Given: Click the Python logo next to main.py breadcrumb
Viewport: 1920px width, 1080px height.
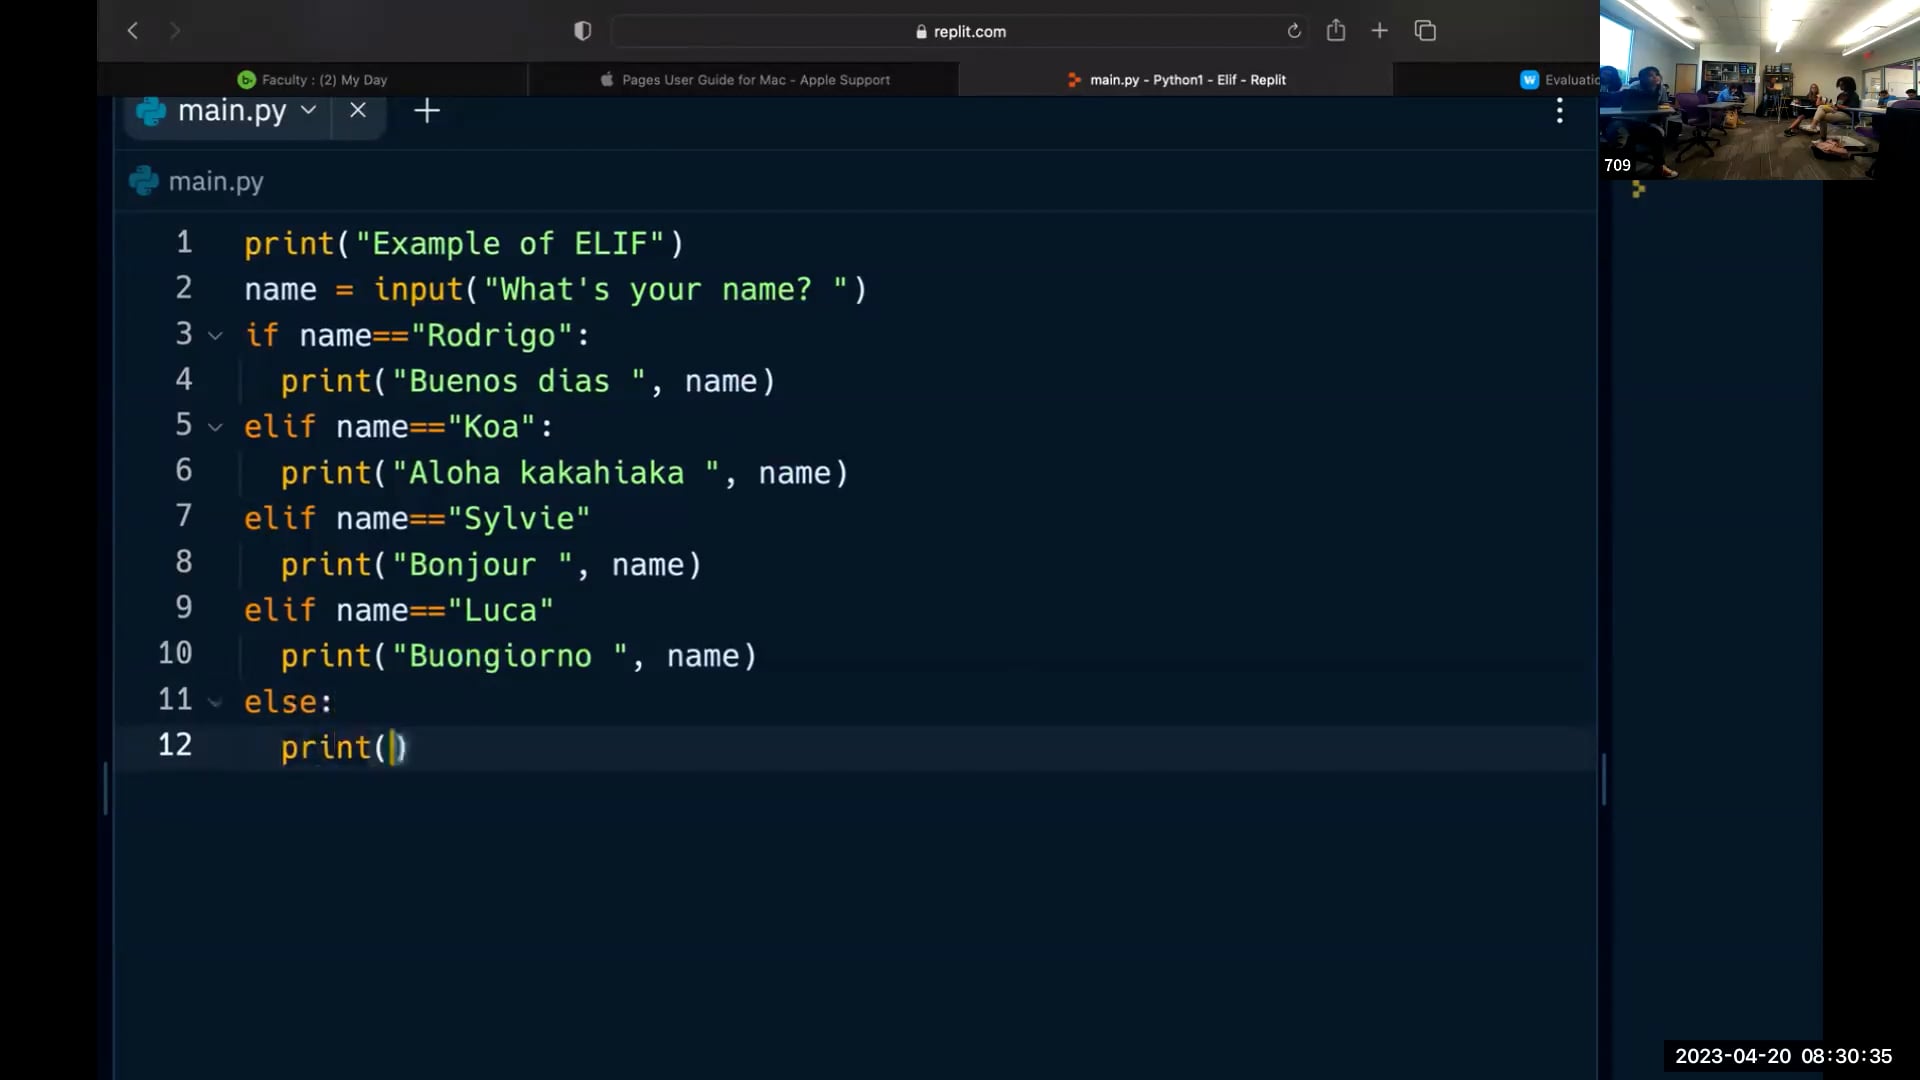Looking at the screenshot, I should pyautogui.click(x=145, y=181).
